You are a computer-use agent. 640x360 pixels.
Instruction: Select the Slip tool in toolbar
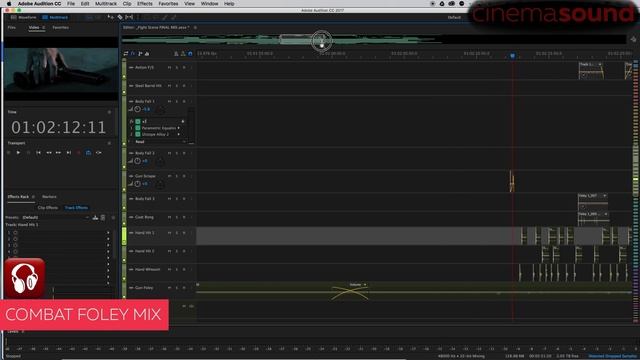129,17
